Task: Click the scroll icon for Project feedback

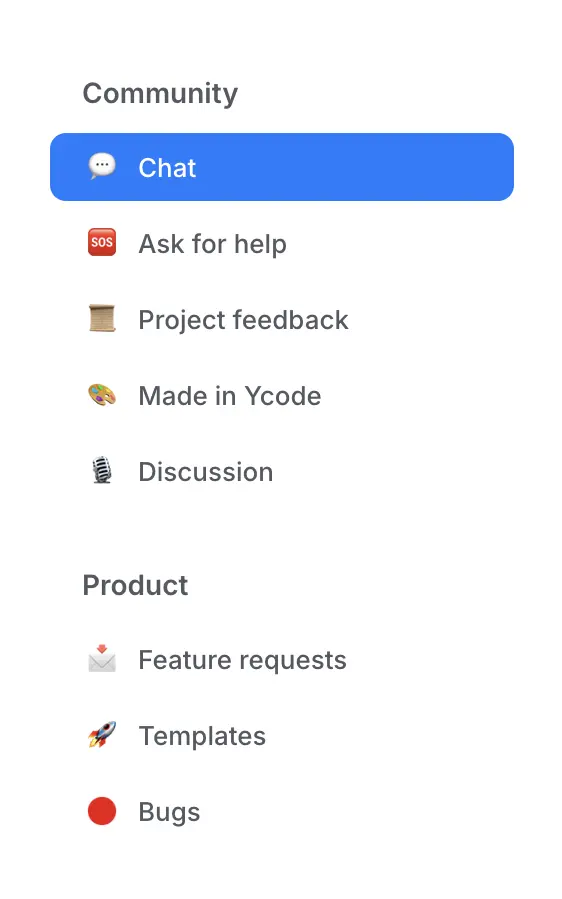Action: coord(102,319)
